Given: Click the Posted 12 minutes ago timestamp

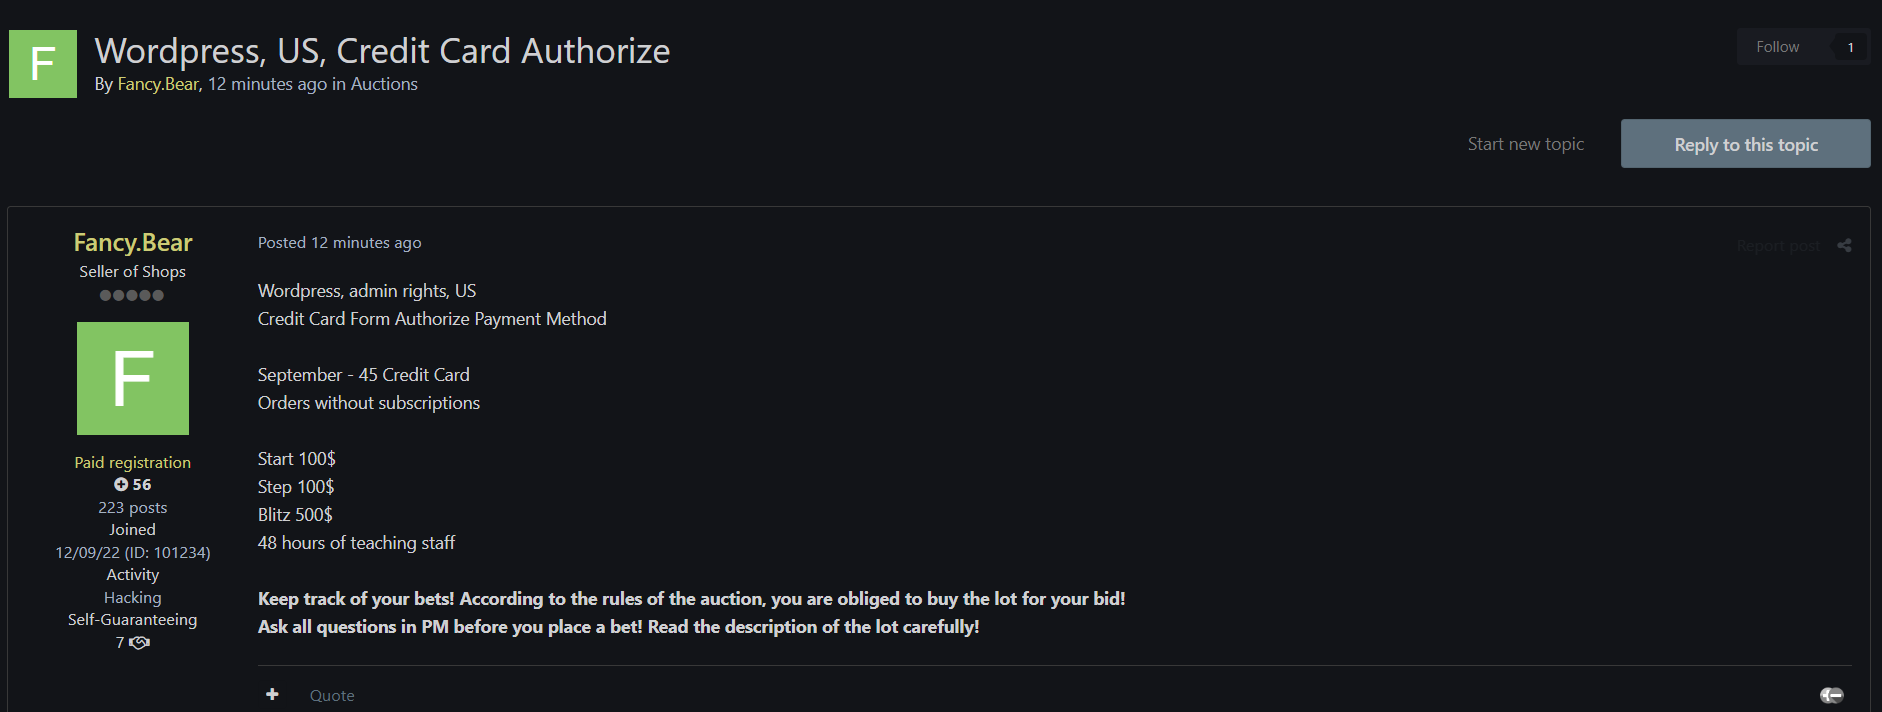Looking at the screenshot, I should point(340,243).
